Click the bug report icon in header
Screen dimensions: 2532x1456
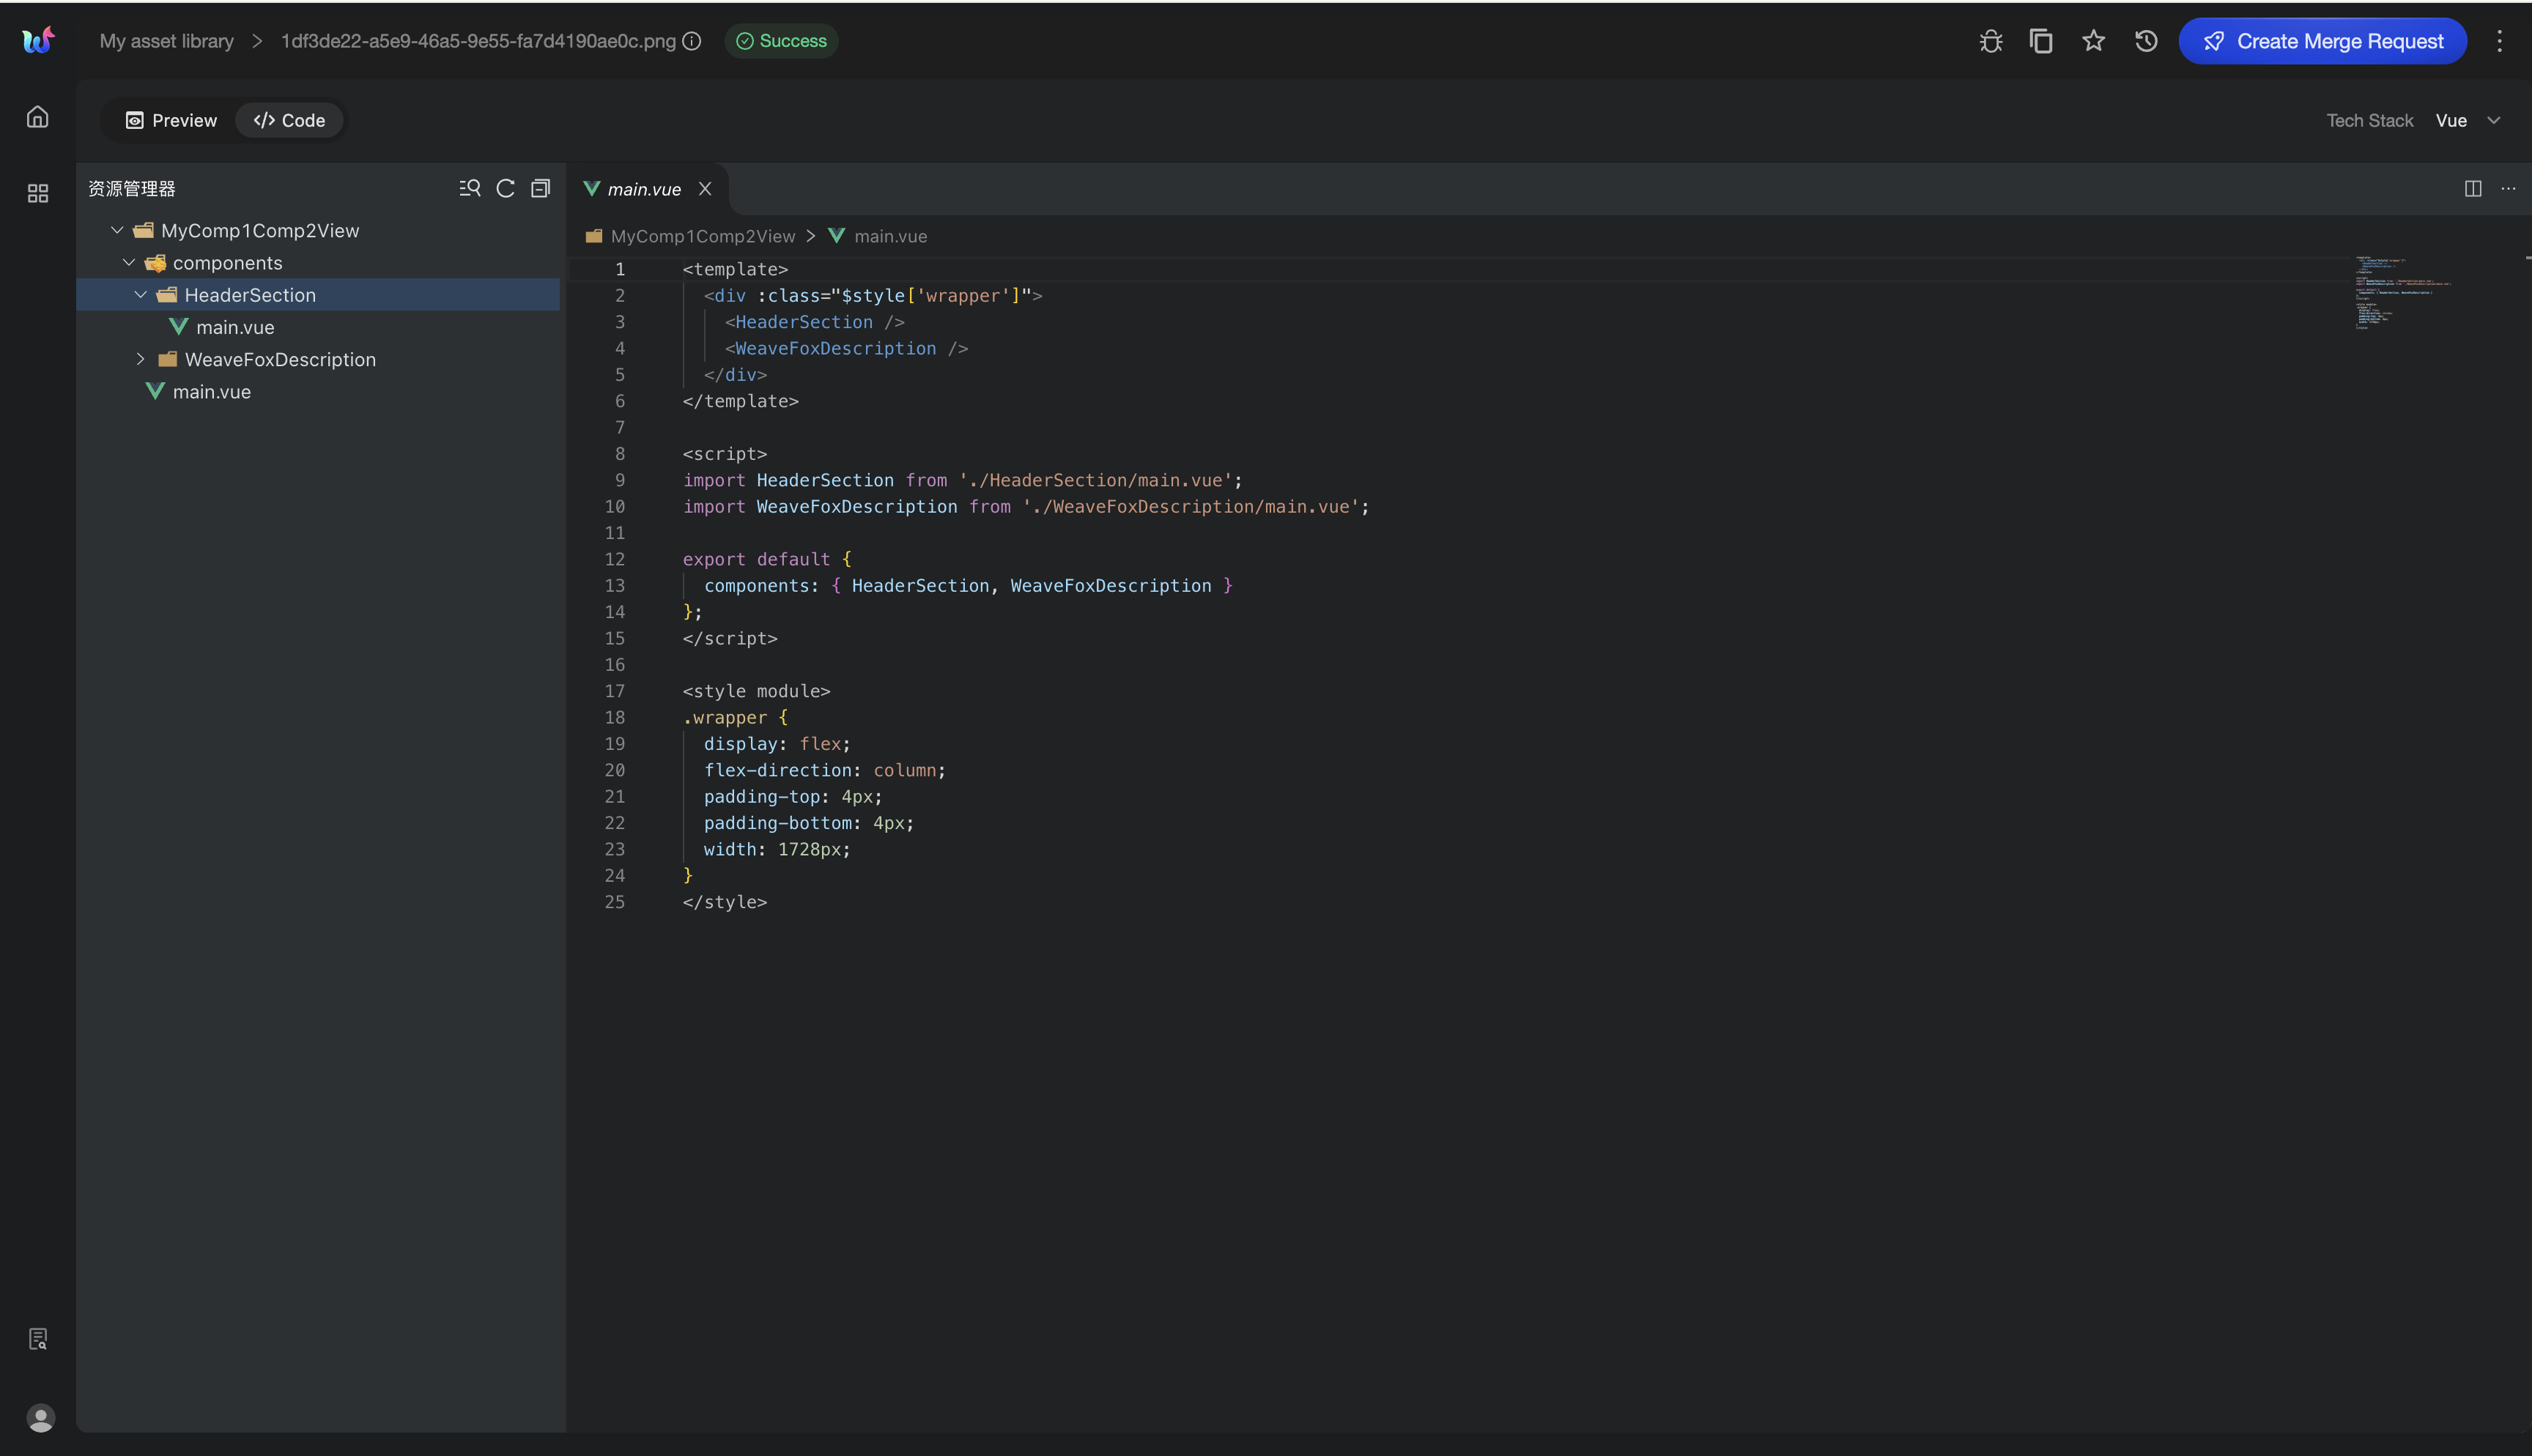click(1990, 41)
